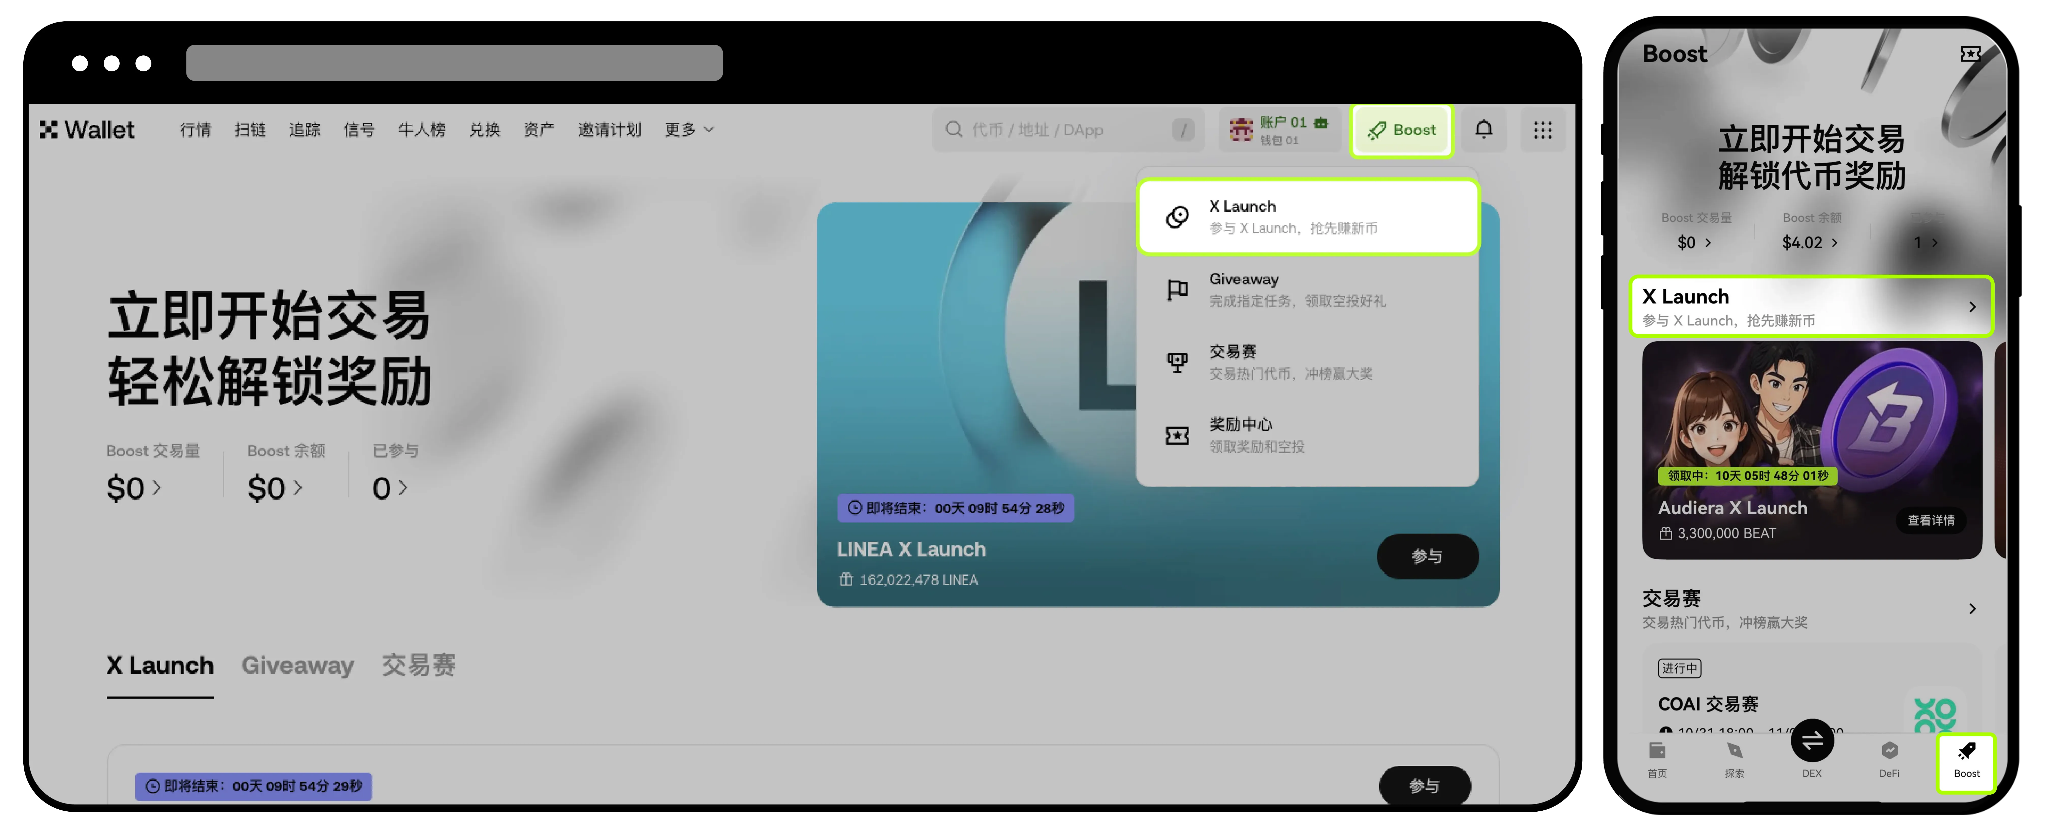The width and height of the screenshot is (2048, 832).
Task: Click the account avatar icon
Action: pos(1241,130)
